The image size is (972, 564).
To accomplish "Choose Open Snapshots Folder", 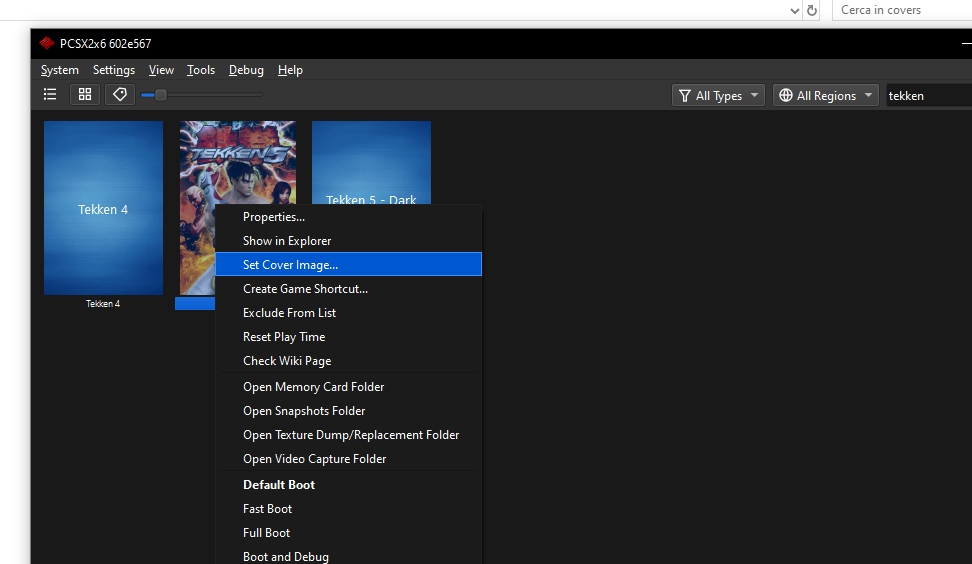I will pyautogui.click(x=348, y=411).
